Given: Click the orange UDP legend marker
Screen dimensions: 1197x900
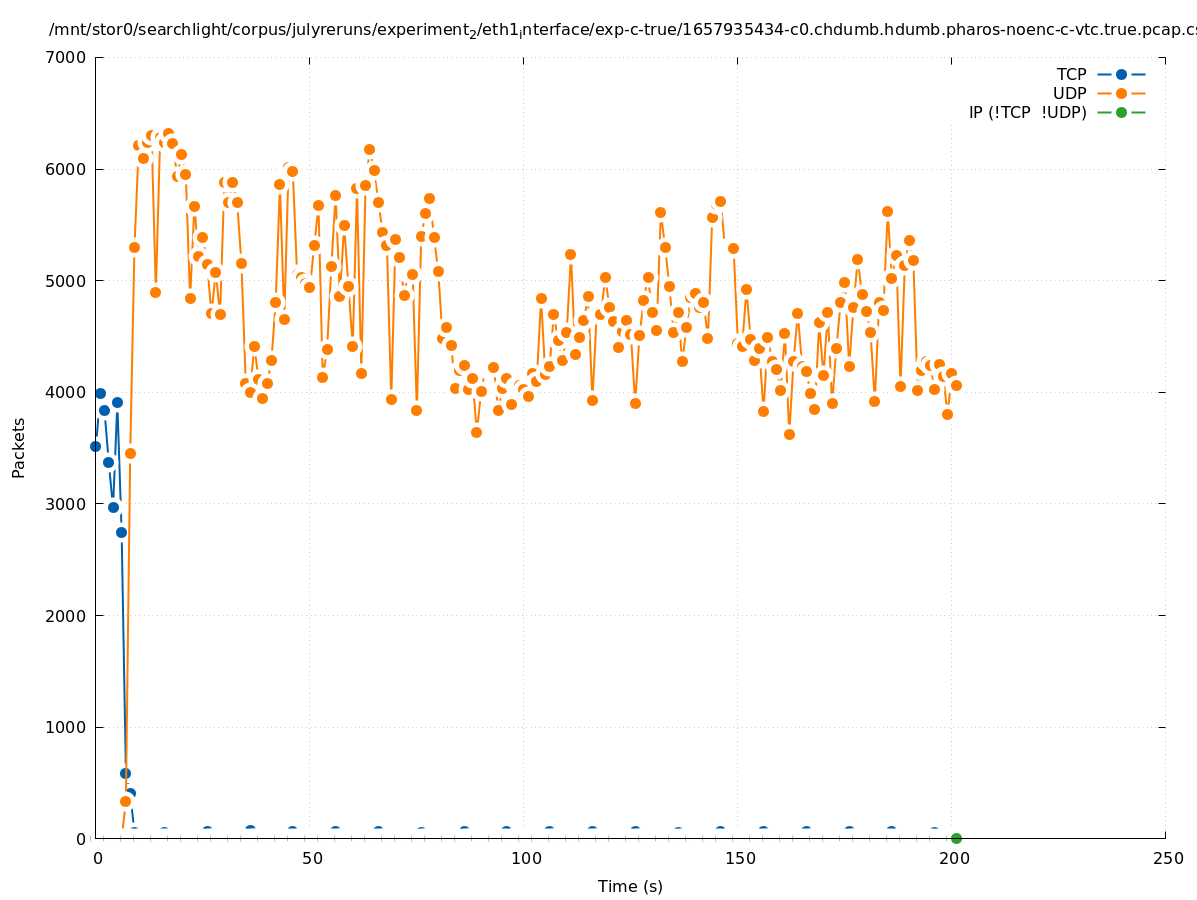Looking at the screenshot, I should [x=1121, y=93].
